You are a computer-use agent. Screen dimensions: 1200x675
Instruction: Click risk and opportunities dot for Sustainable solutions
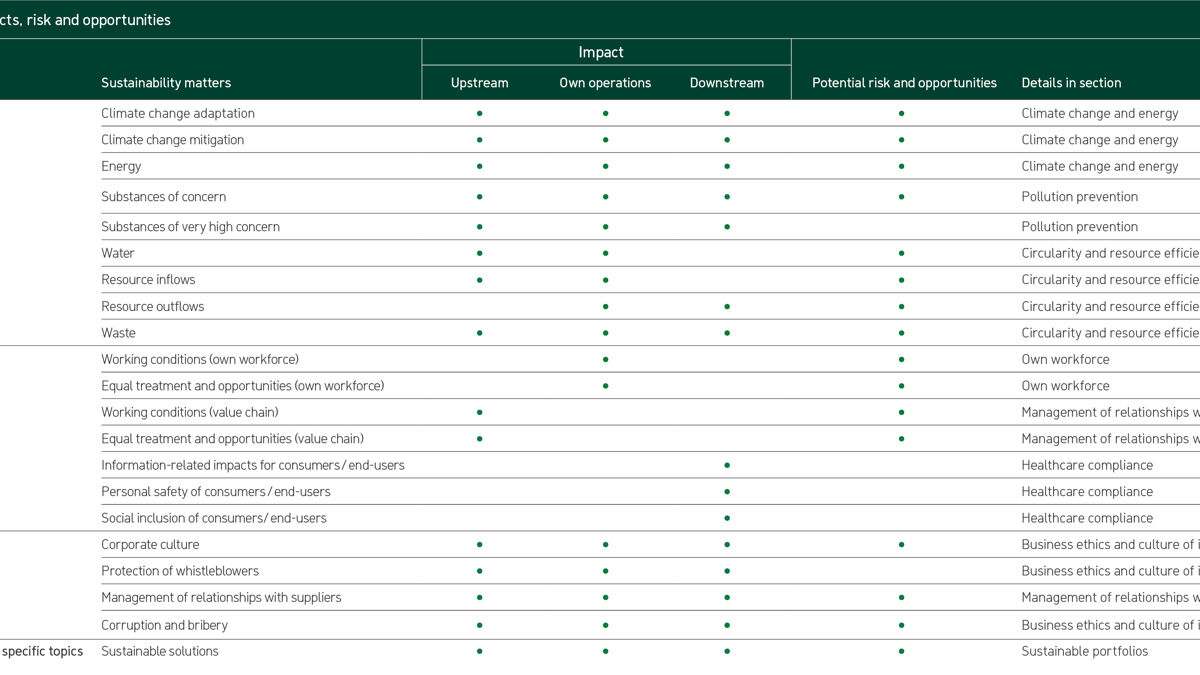[901, 651]
